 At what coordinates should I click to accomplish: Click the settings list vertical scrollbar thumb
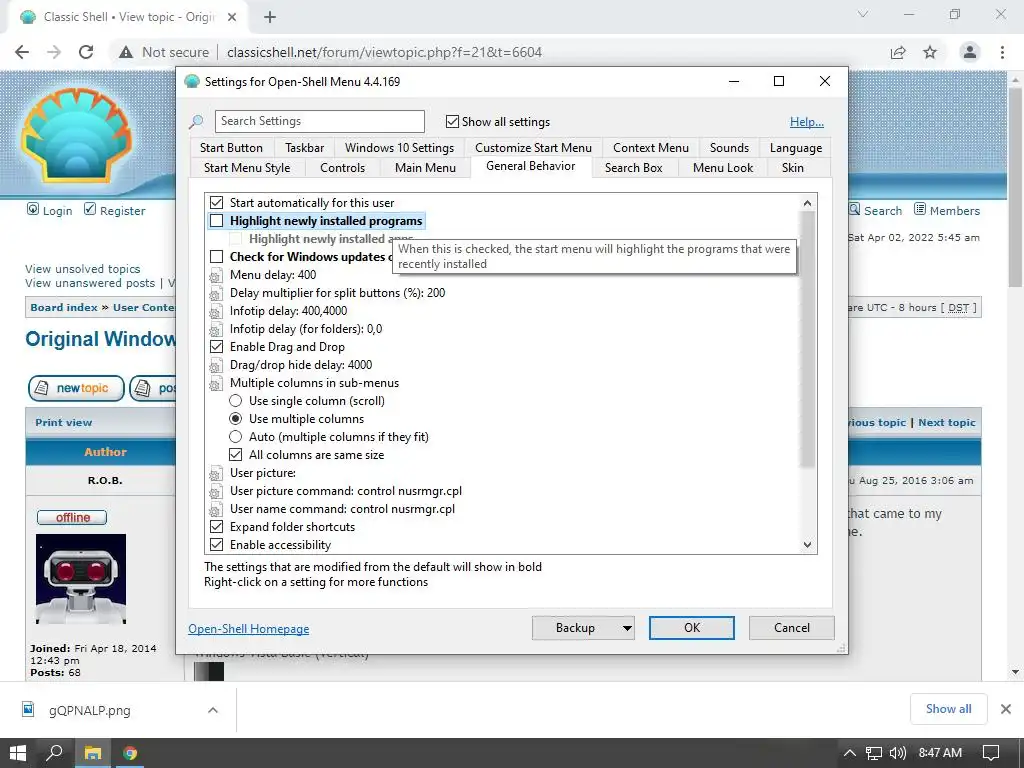tap(808, 340)
